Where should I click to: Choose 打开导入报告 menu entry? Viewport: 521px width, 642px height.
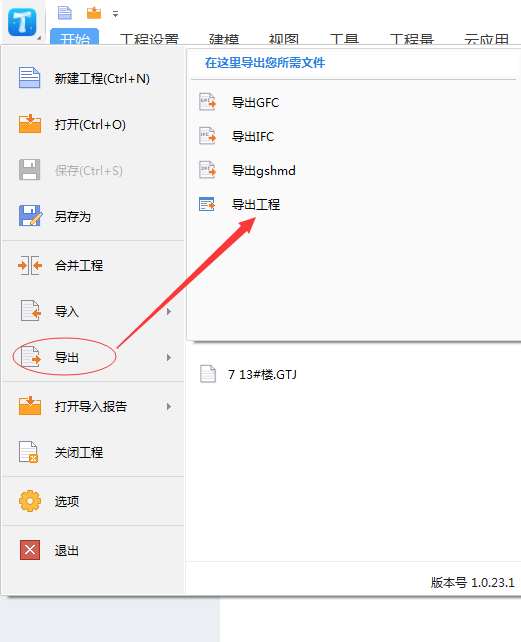pyautogui.click(x=93, y=406)
